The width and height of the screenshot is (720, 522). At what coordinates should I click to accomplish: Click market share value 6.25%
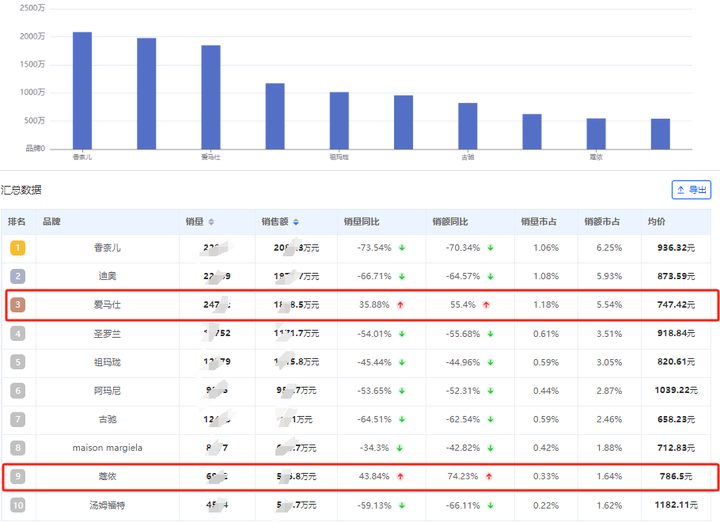[609, 248]
